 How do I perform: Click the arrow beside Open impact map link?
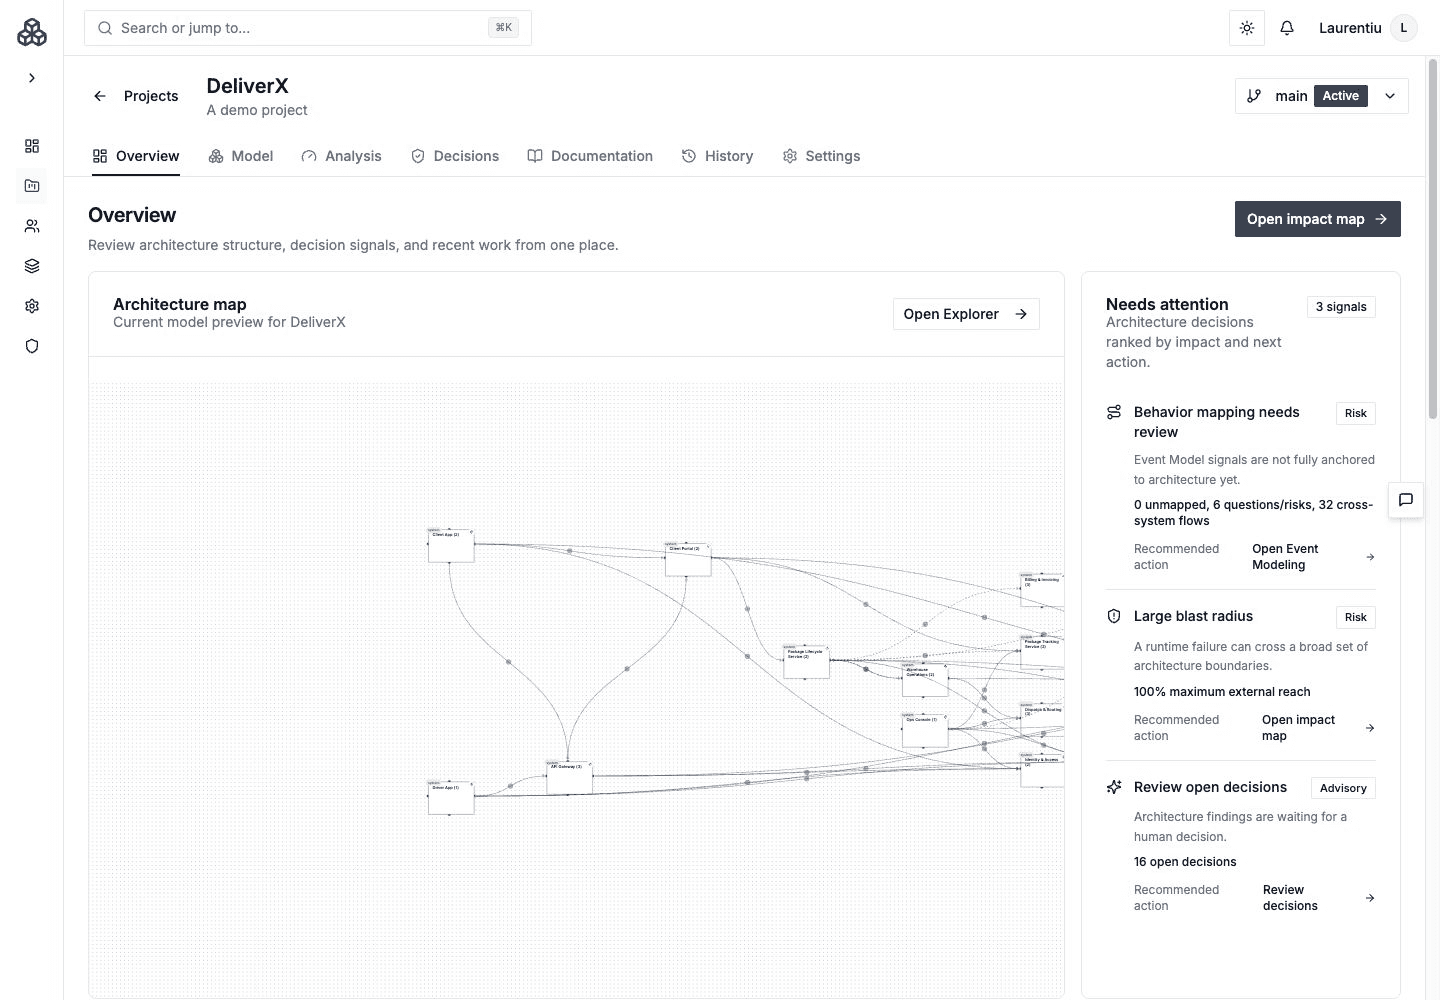(x=1370, y=728)
